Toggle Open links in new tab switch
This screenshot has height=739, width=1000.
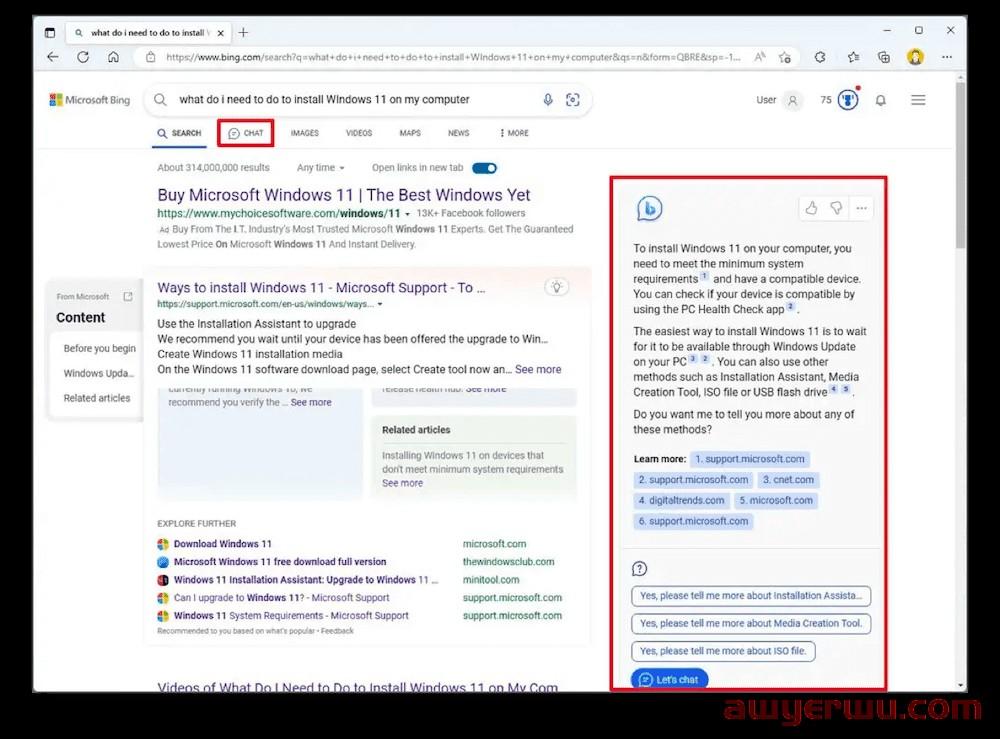coord(485,168)
